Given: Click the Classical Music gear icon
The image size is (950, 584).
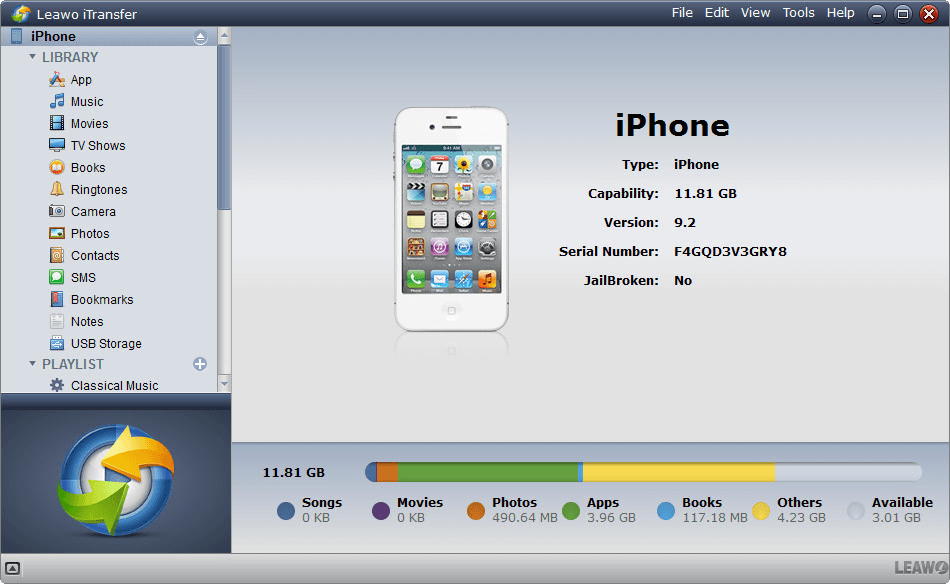Looking at the screenshot, I should click(x=57, y=385).
